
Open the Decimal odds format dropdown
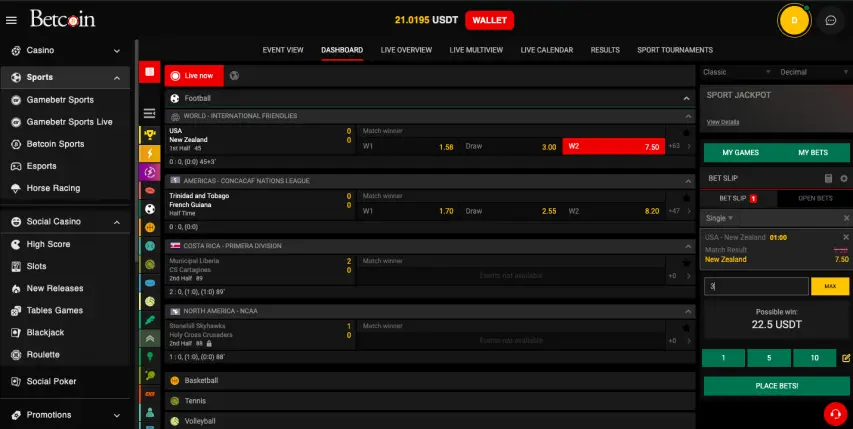click(x=814, y=72)
